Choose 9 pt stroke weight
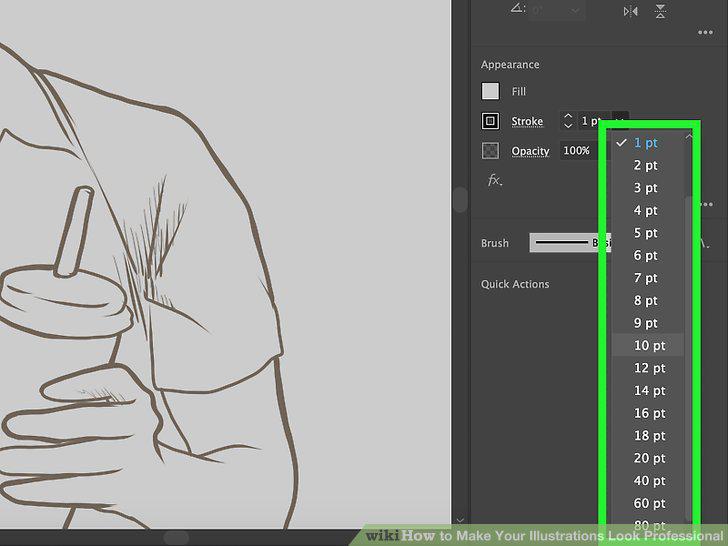728x546 pixels. click(x=648, y=323)
